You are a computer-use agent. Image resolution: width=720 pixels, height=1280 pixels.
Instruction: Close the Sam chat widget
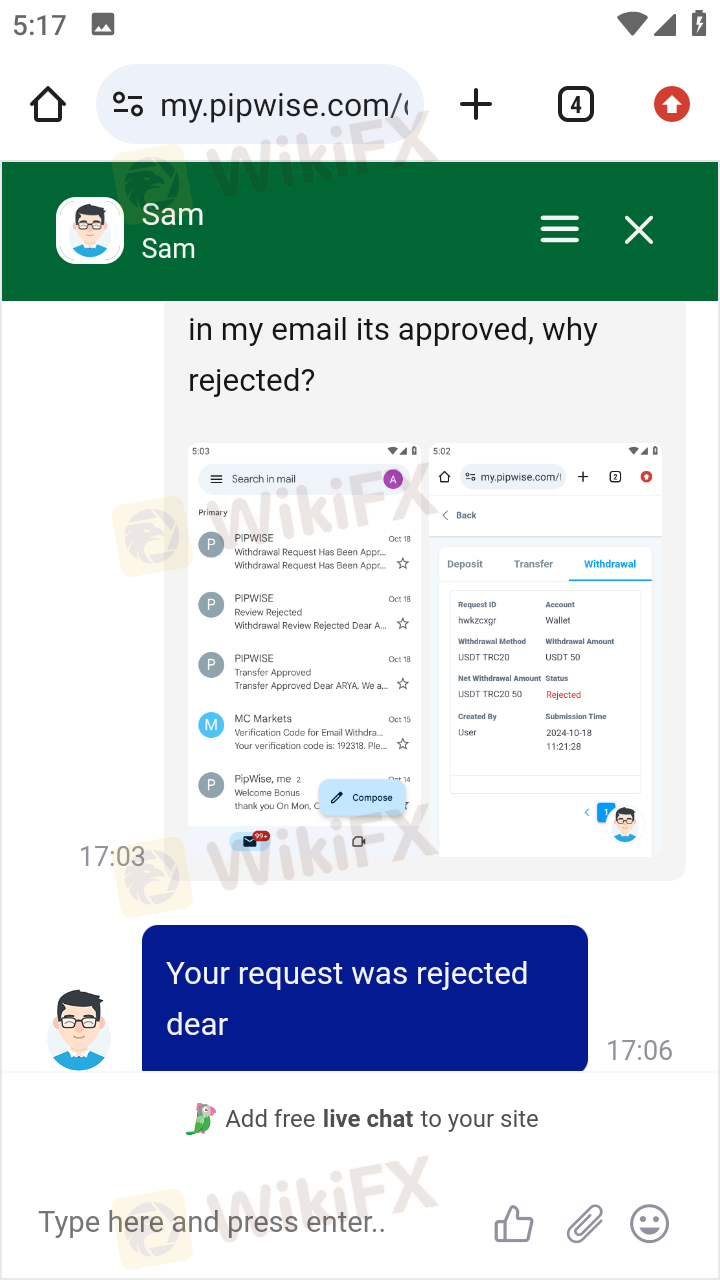click(639, 231)
